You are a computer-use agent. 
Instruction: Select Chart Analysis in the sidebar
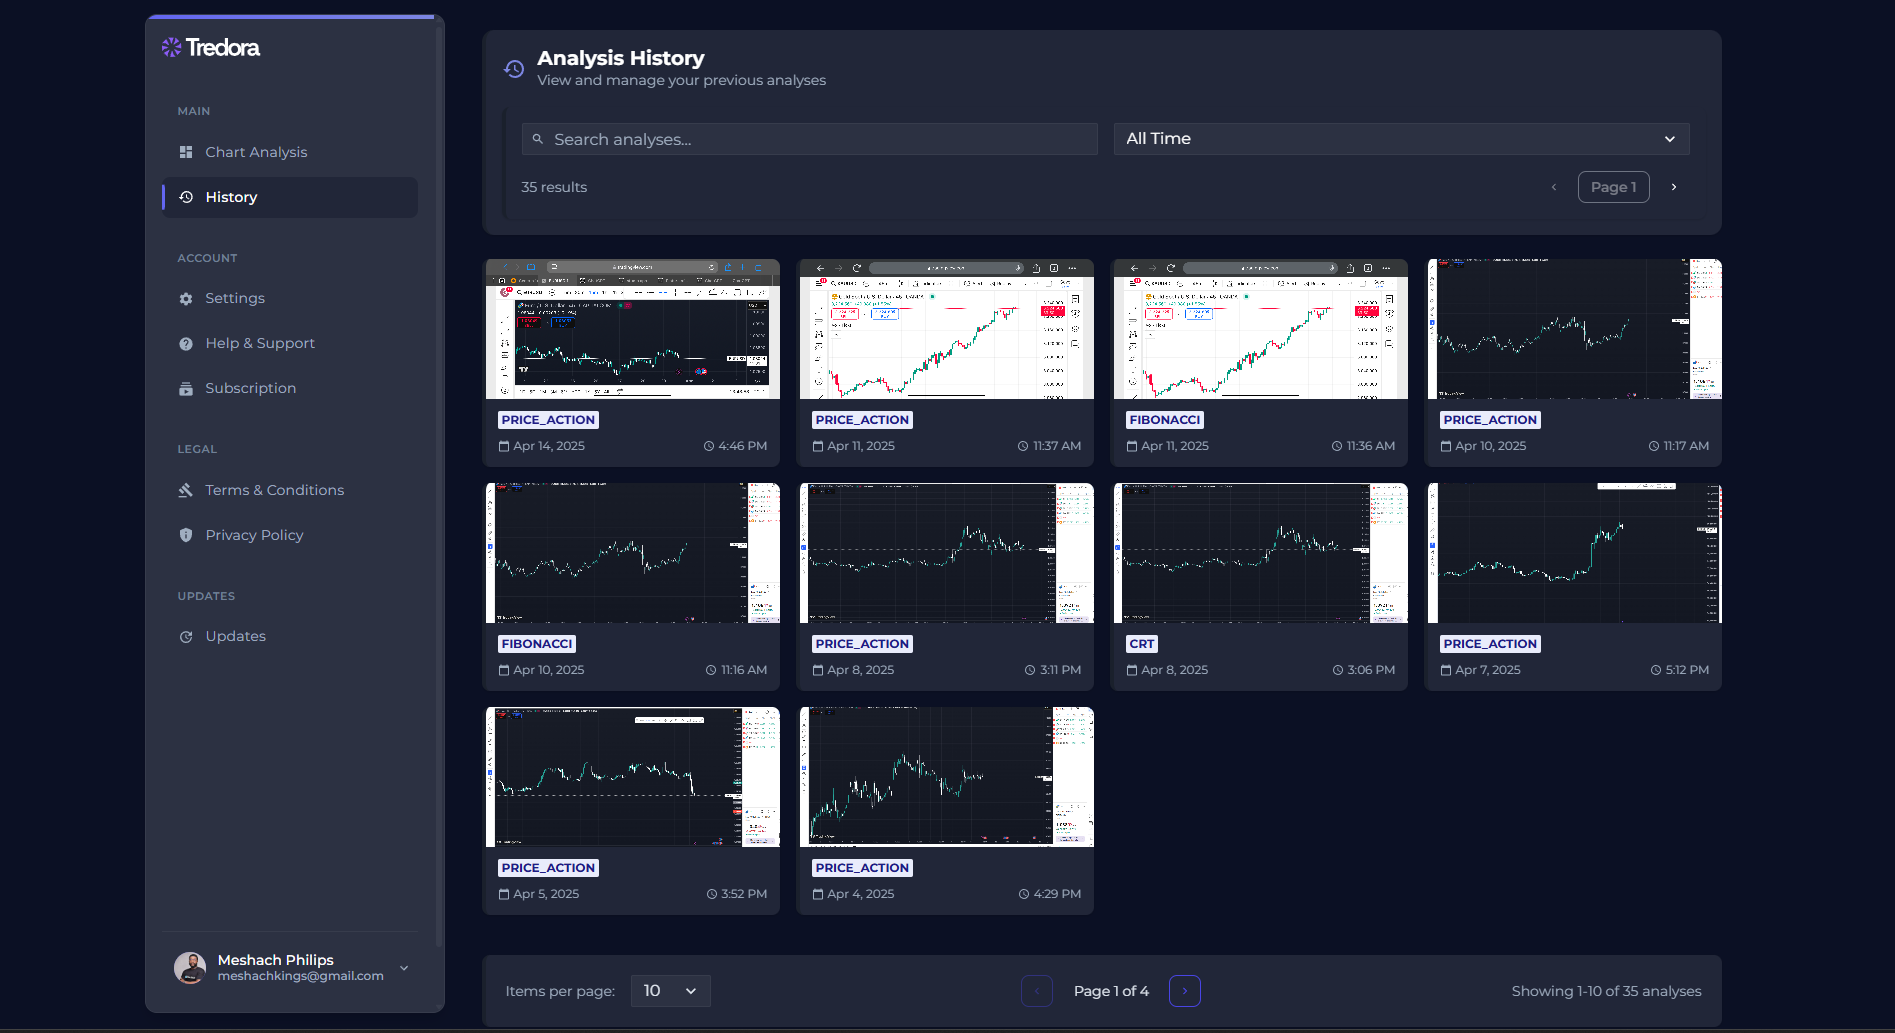[256, 152]
